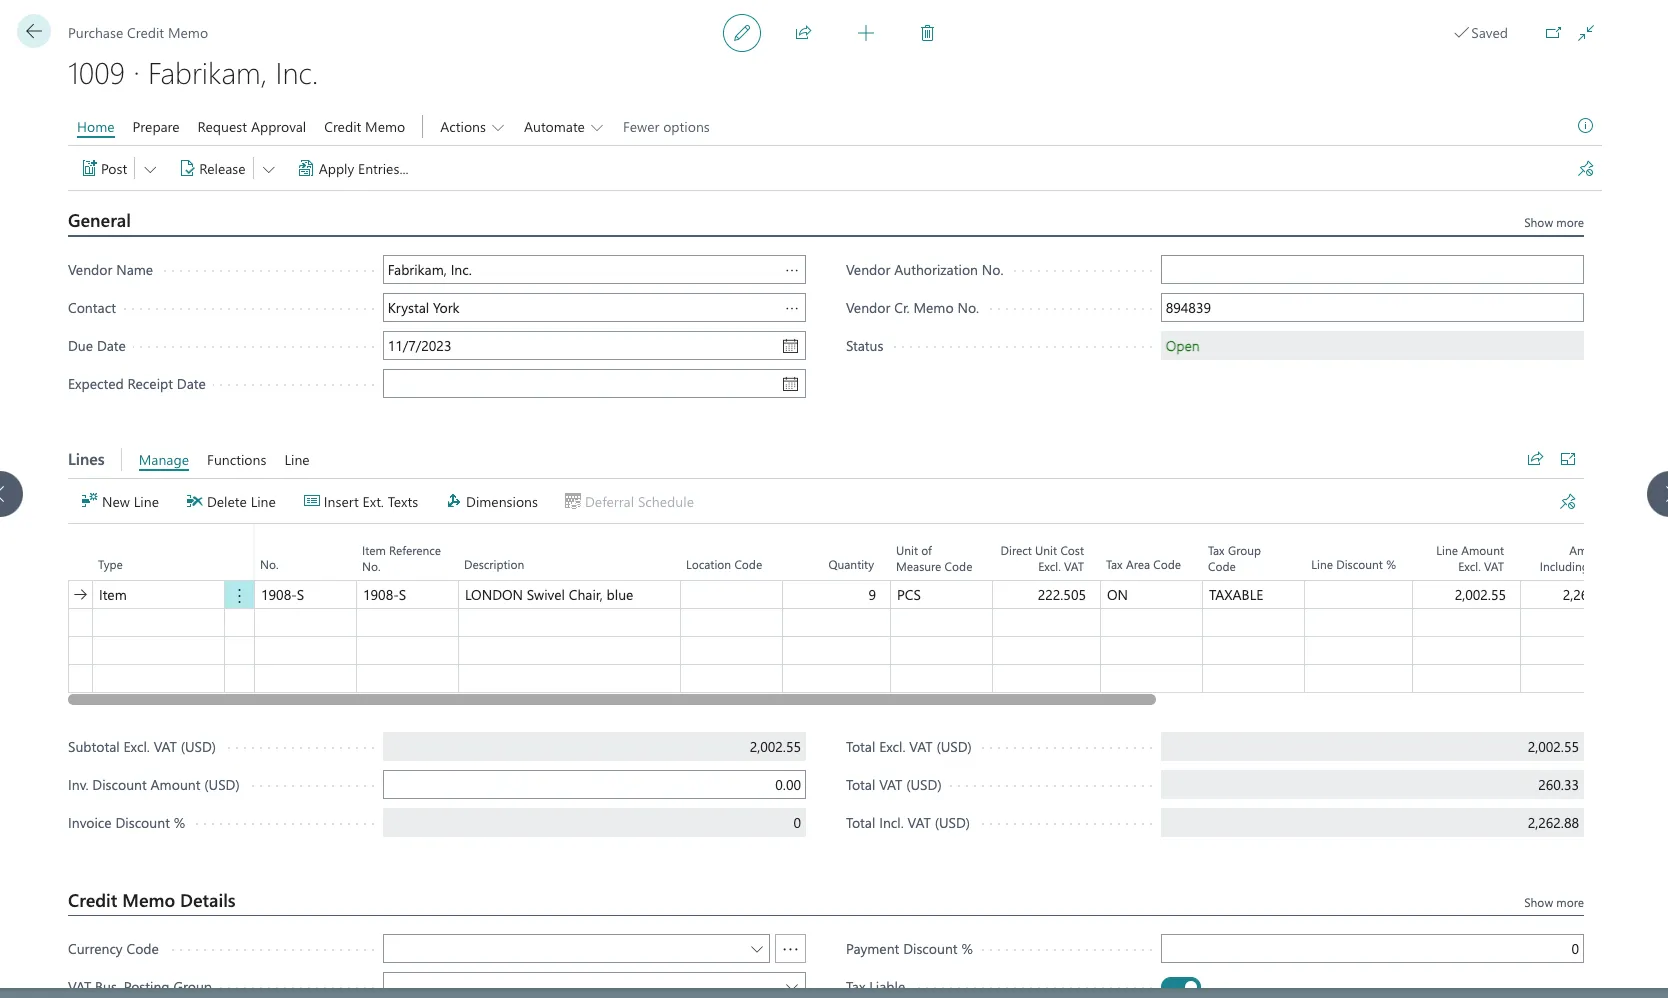Click Tax Area Code ON cell
This screenshot has width=1668, height=998.
1151,595
